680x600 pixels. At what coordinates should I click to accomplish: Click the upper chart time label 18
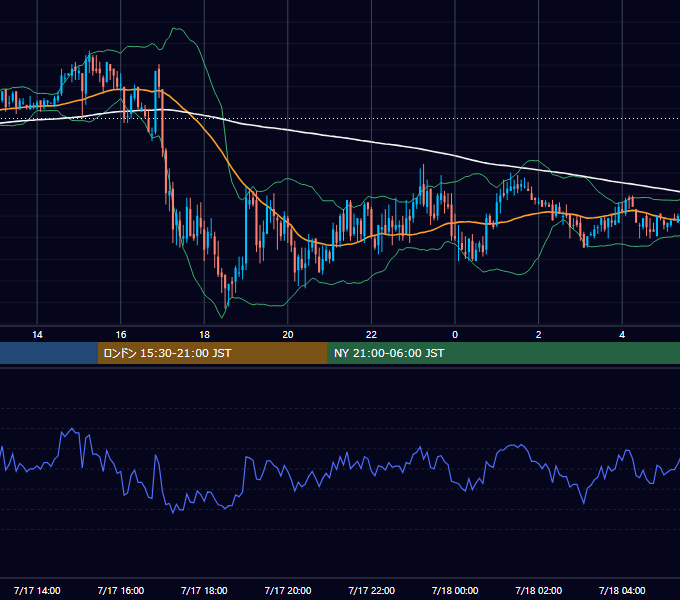(204, 335)
